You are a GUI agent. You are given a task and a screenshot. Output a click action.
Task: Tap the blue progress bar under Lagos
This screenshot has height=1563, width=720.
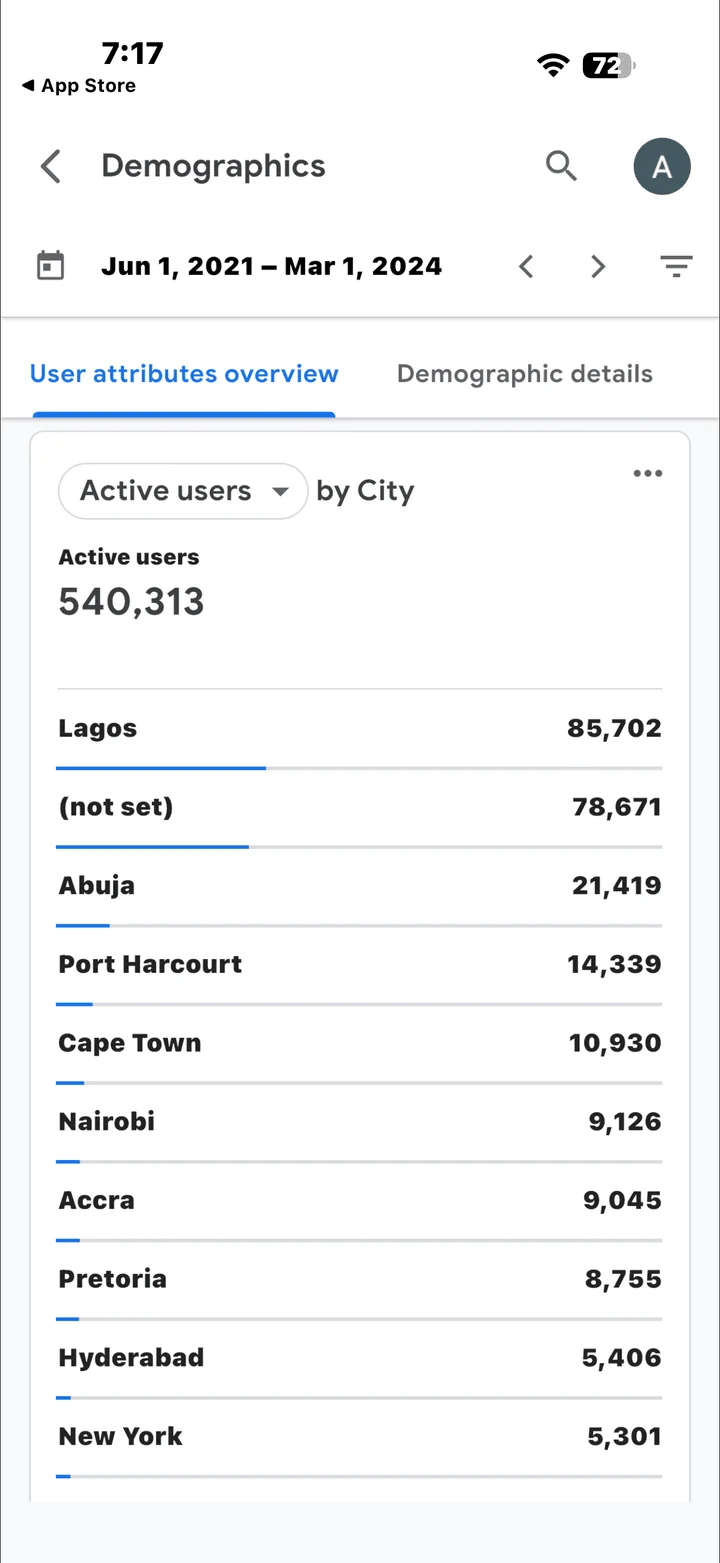pos(161,768)
